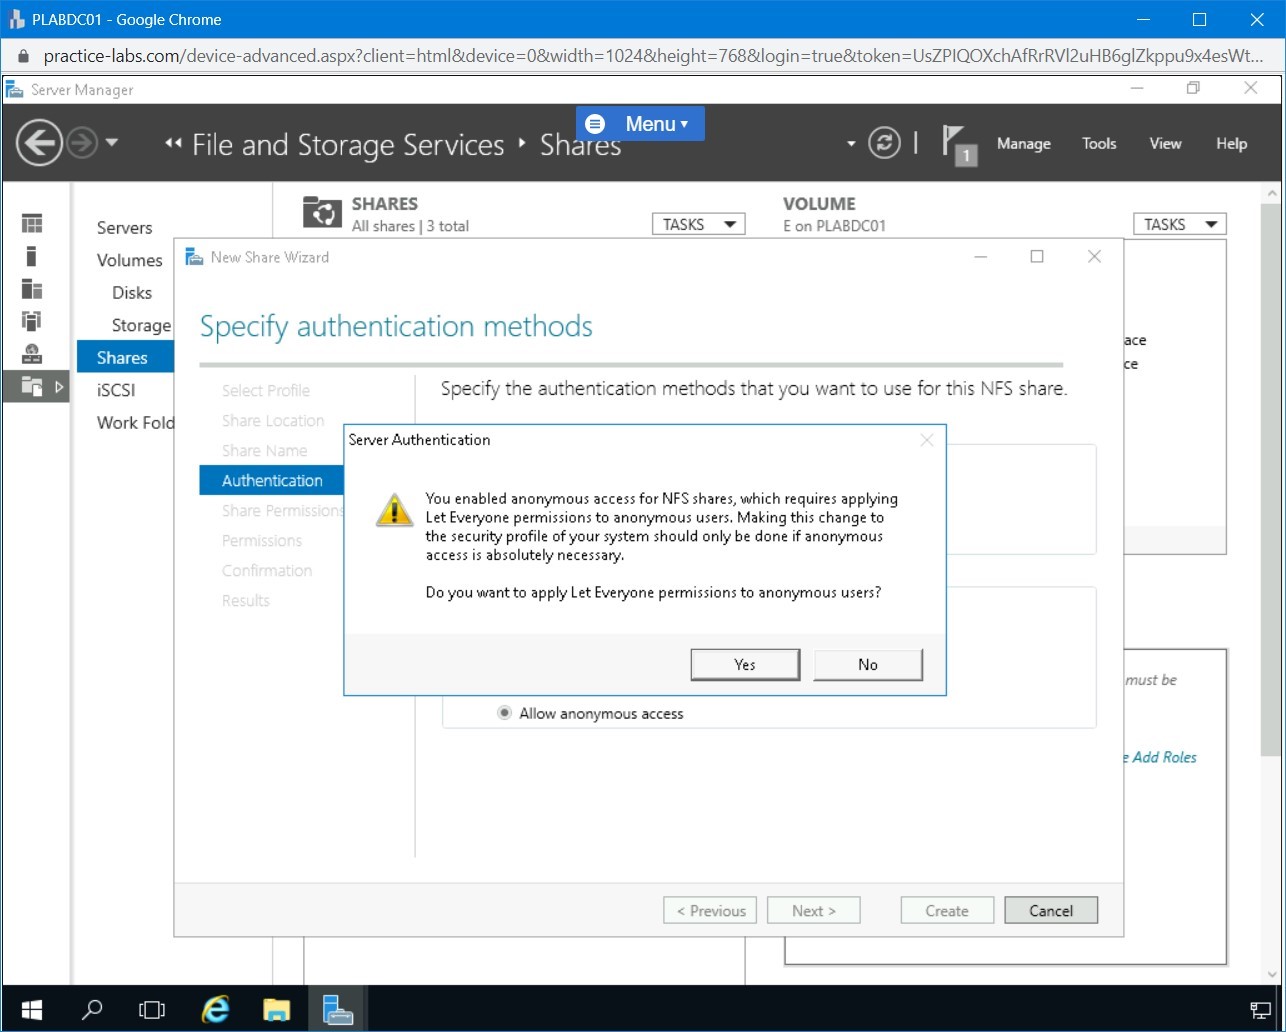Open the VOLUME Tasks dropdown
Image resolution: width=1286 pixels, height=1032 pixels.
pos(1180,225)
